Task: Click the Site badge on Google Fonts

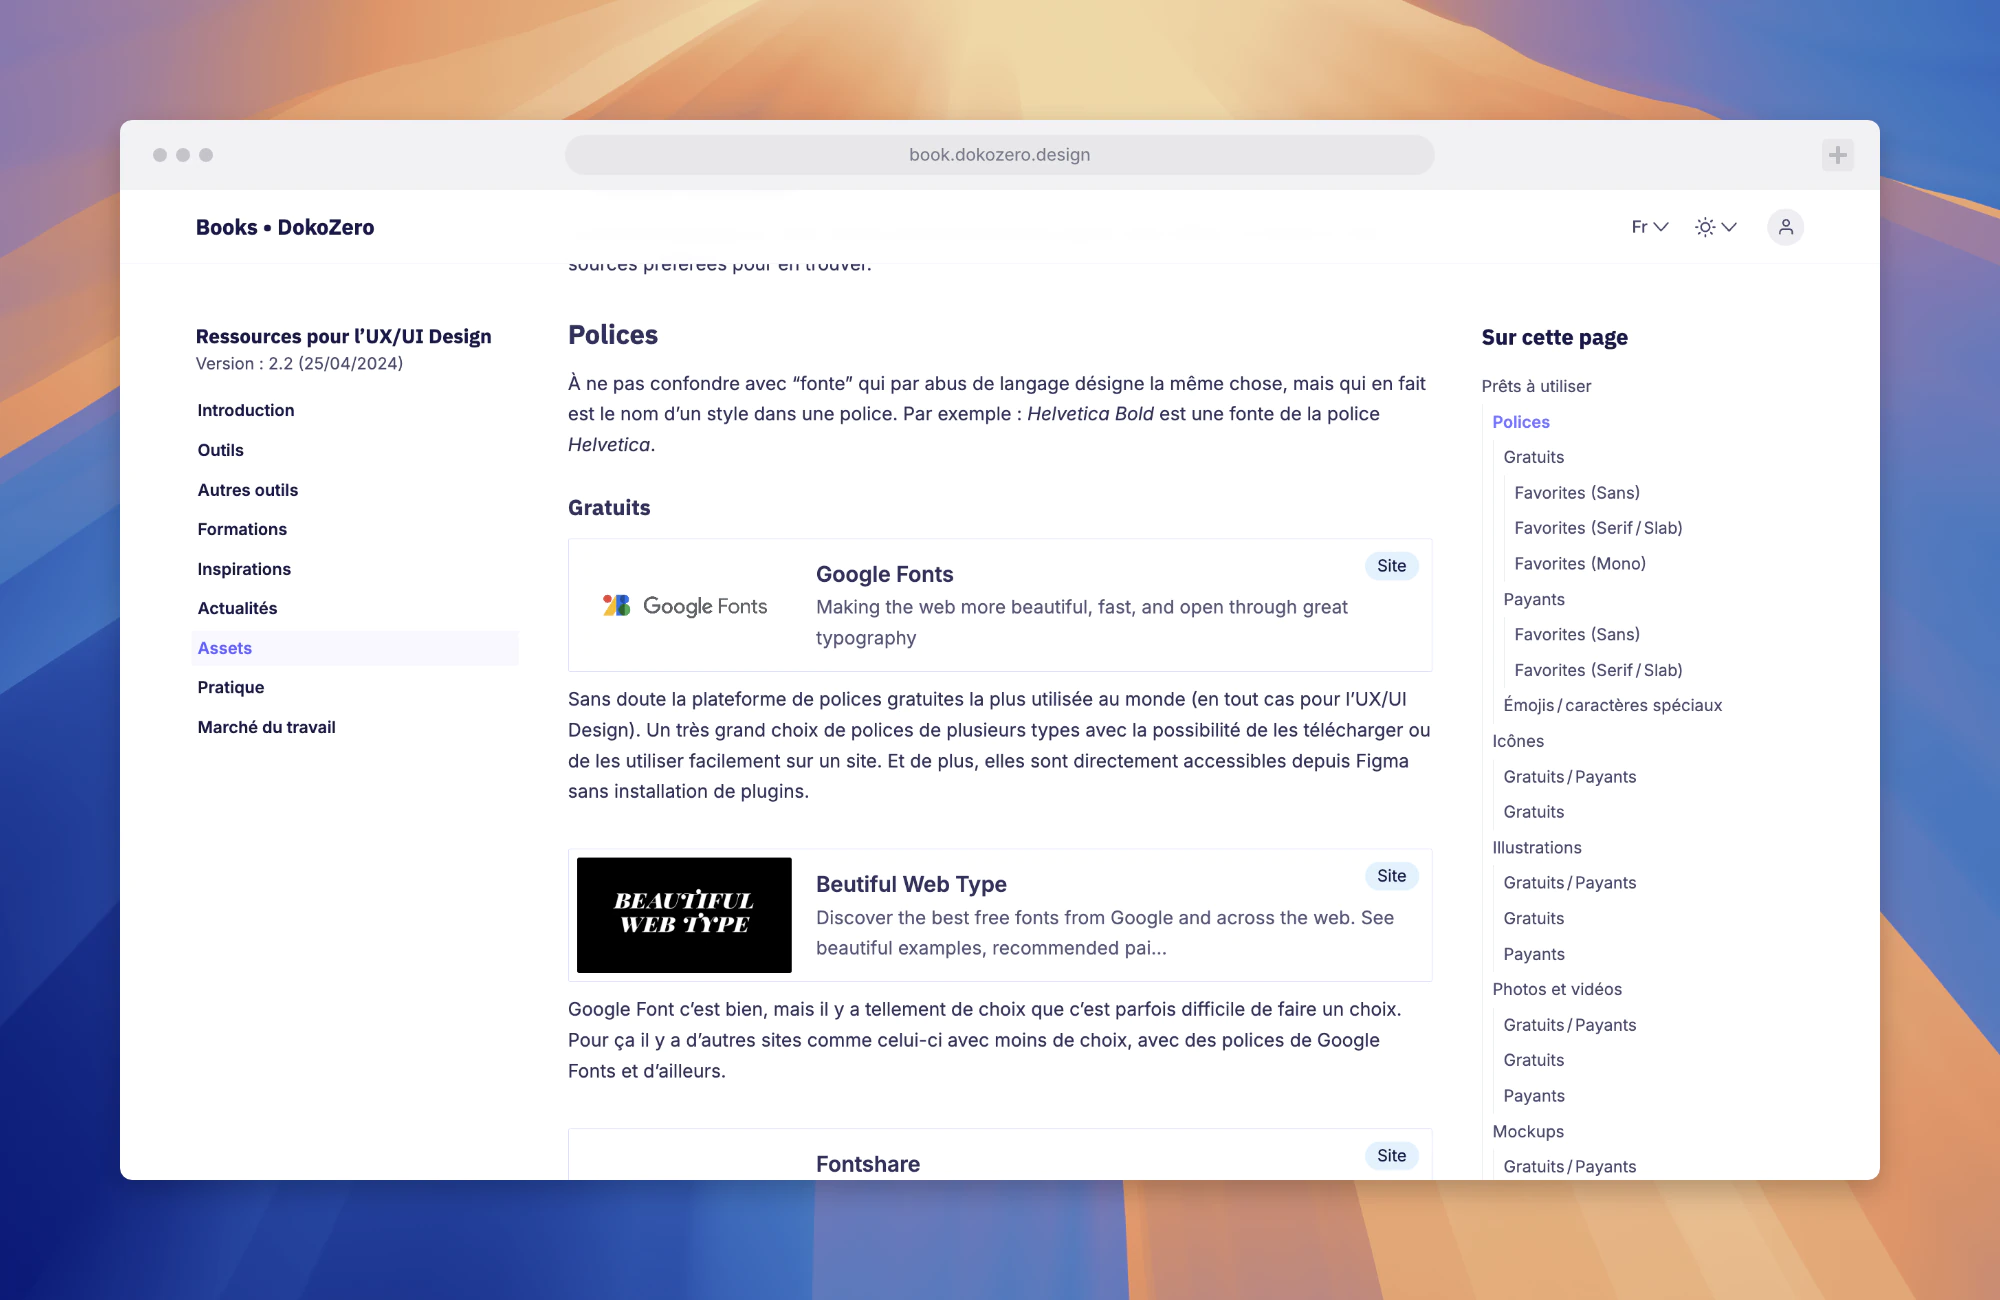Action: click(x=1392, y=566)
